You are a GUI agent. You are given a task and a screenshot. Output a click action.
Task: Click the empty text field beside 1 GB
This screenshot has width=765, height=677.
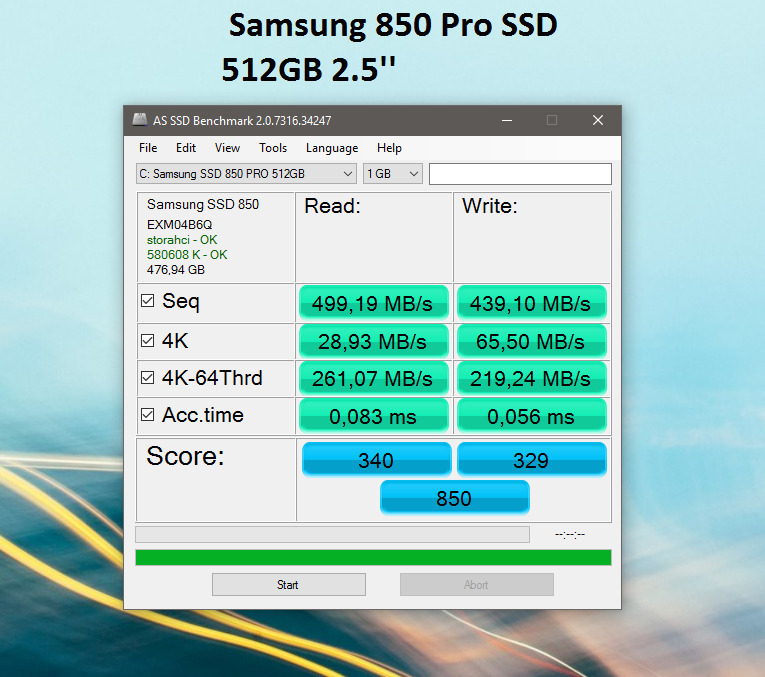520,174
